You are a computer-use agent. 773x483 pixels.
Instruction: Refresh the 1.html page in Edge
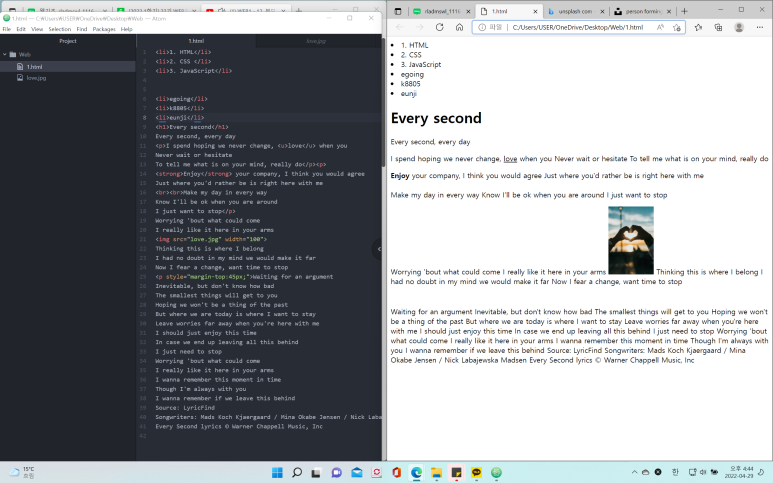tap(439, 27)
